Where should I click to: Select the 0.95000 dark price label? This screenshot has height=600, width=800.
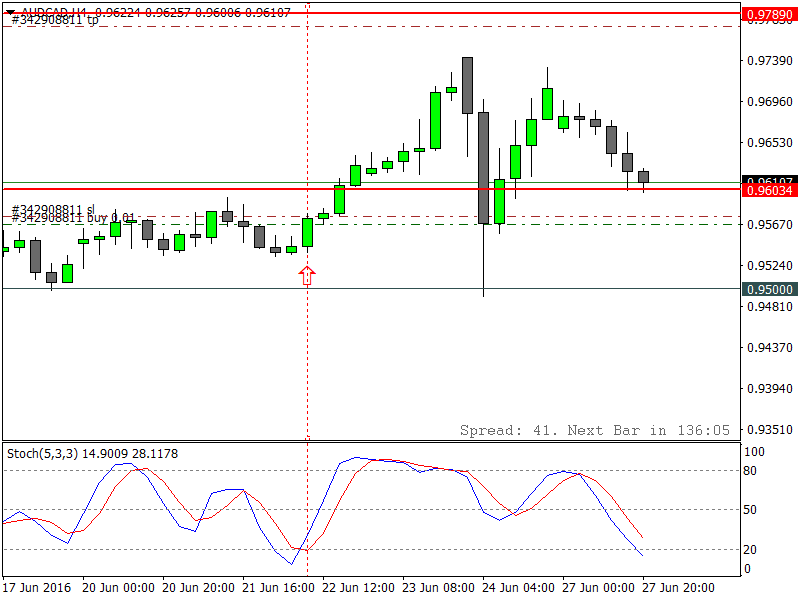pyautogui.click(x=769, y=289)
